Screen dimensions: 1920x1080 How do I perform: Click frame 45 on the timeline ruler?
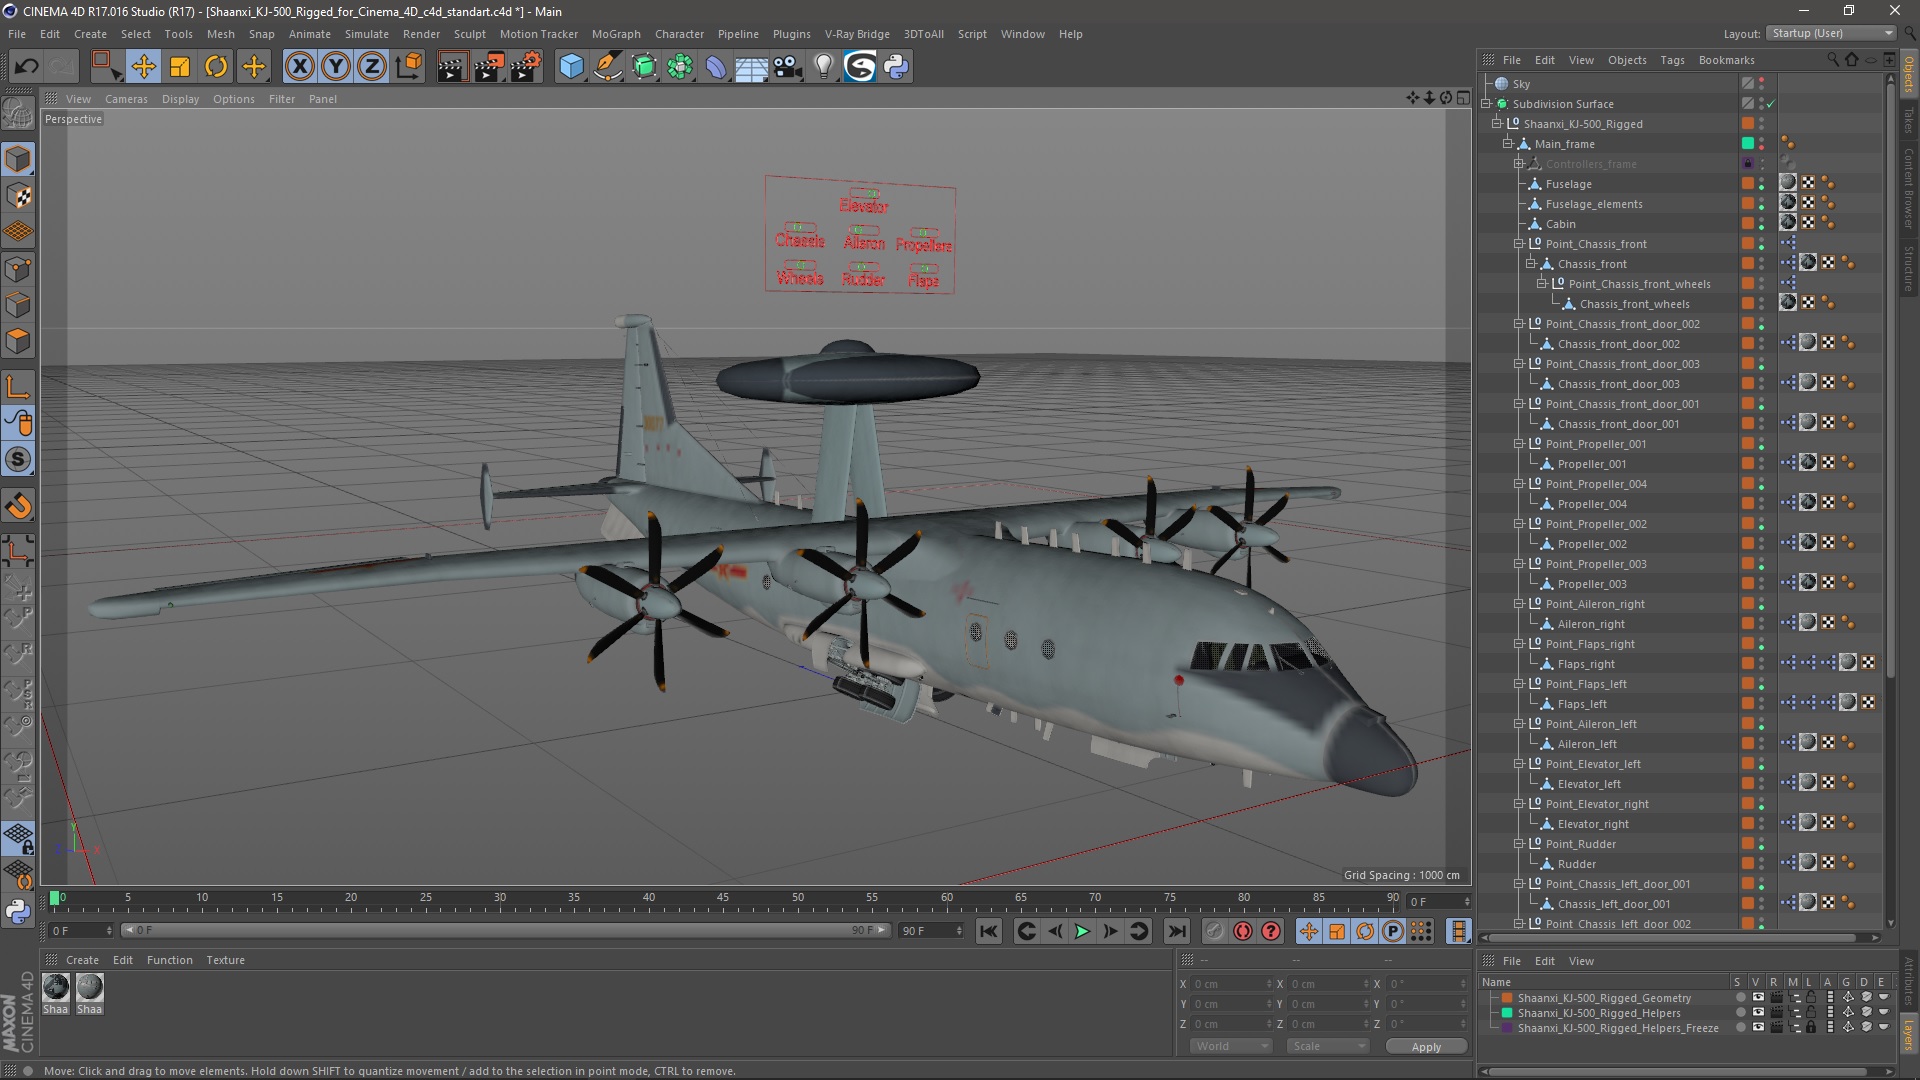pyautogui.click(x=723, y=898)
